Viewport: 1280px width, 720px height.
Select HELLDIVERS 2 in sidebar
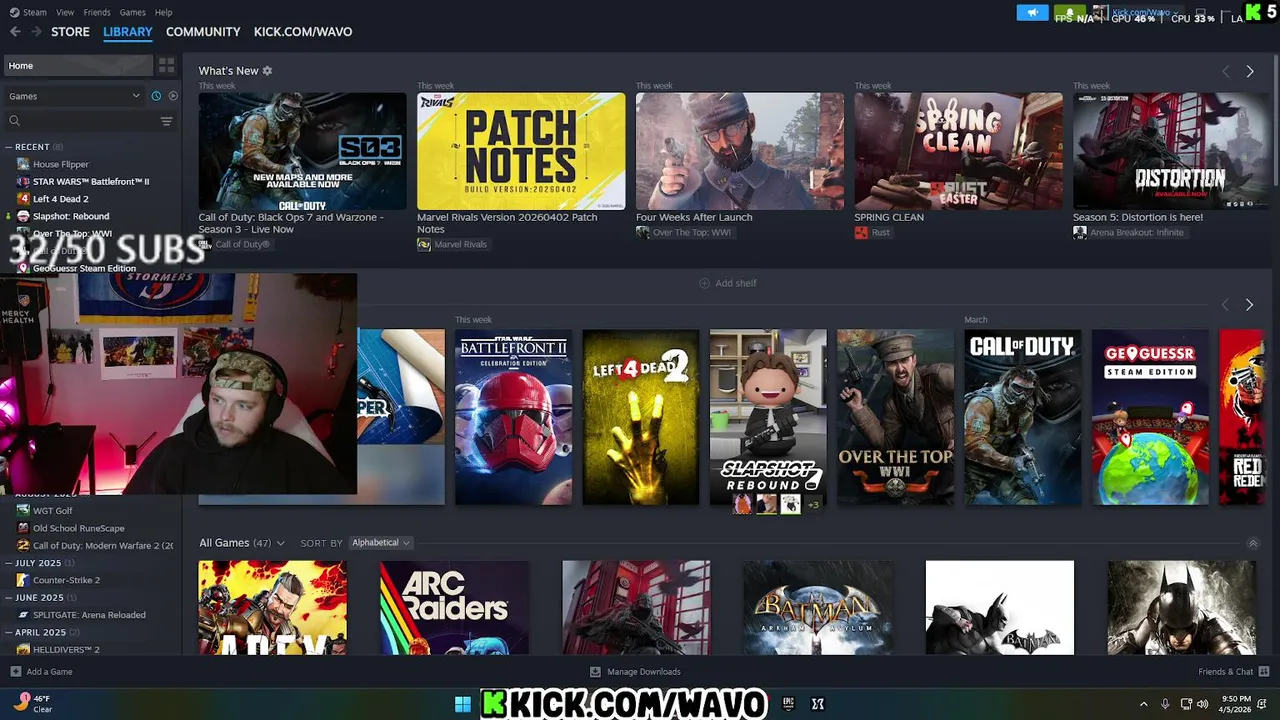(x=66, y=650)
